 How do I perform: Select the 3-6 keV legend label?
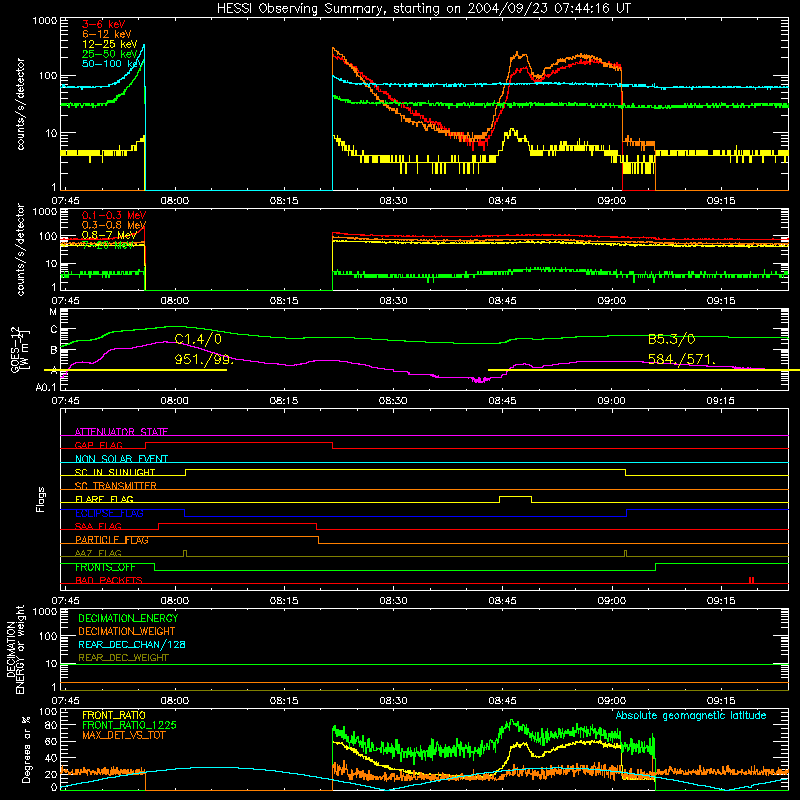pyautogui.click(x=104, y=24)
